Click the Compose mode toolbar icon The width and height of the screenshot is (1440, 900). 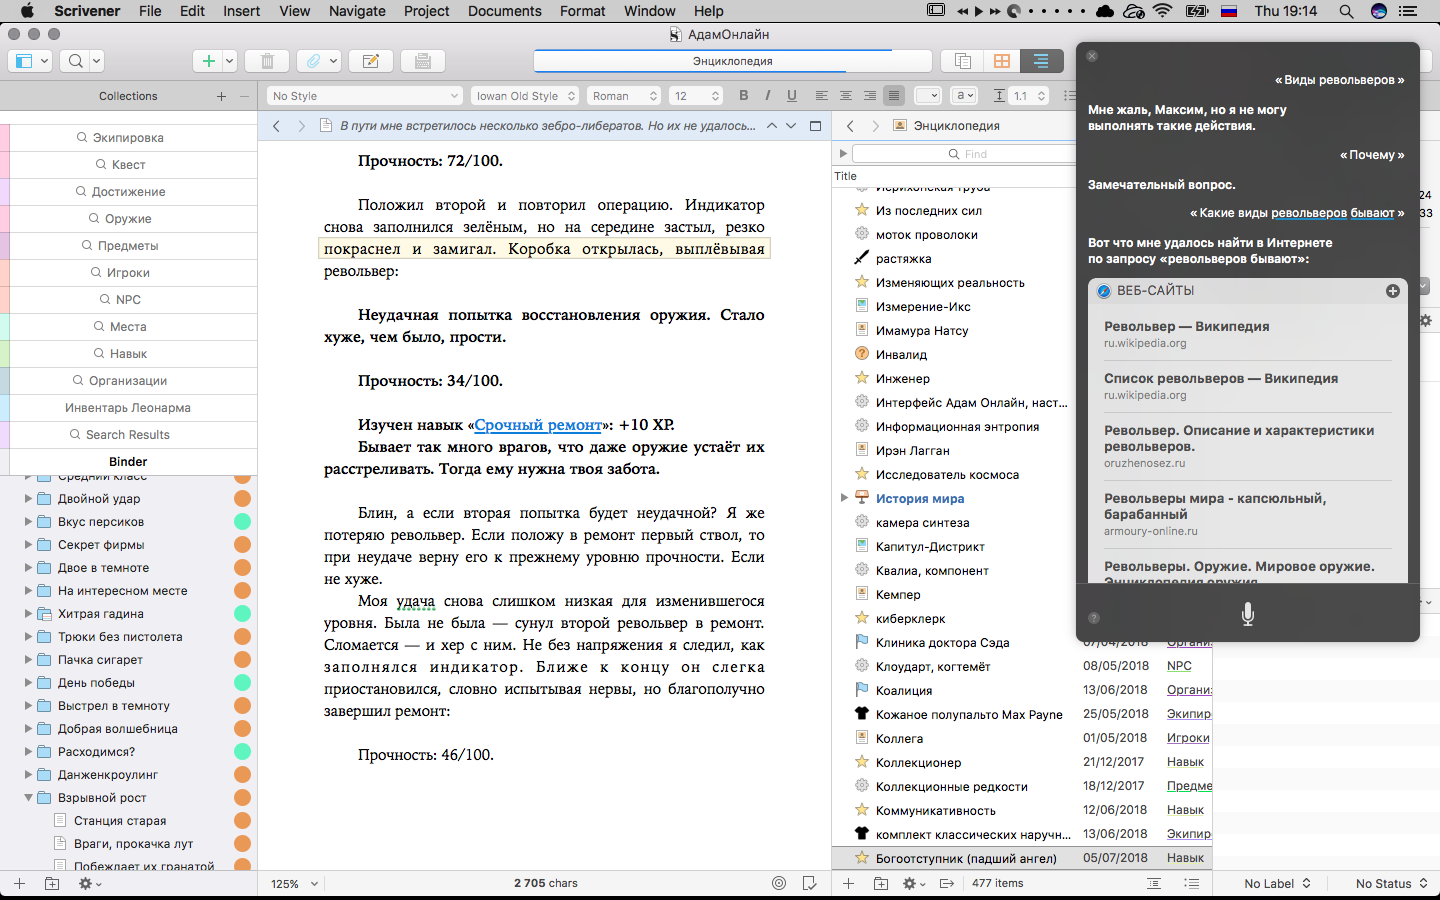423,61
